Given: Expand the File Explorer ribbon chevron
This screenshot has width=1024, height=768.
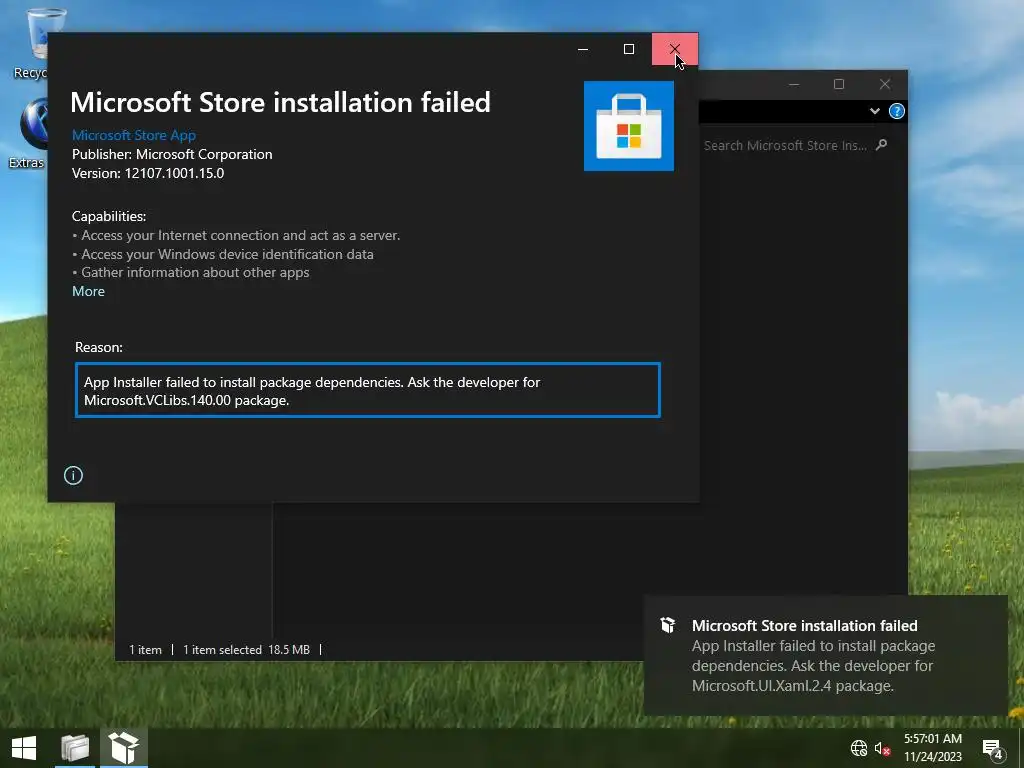Looking at the screenshot, I should coord(874,111).
